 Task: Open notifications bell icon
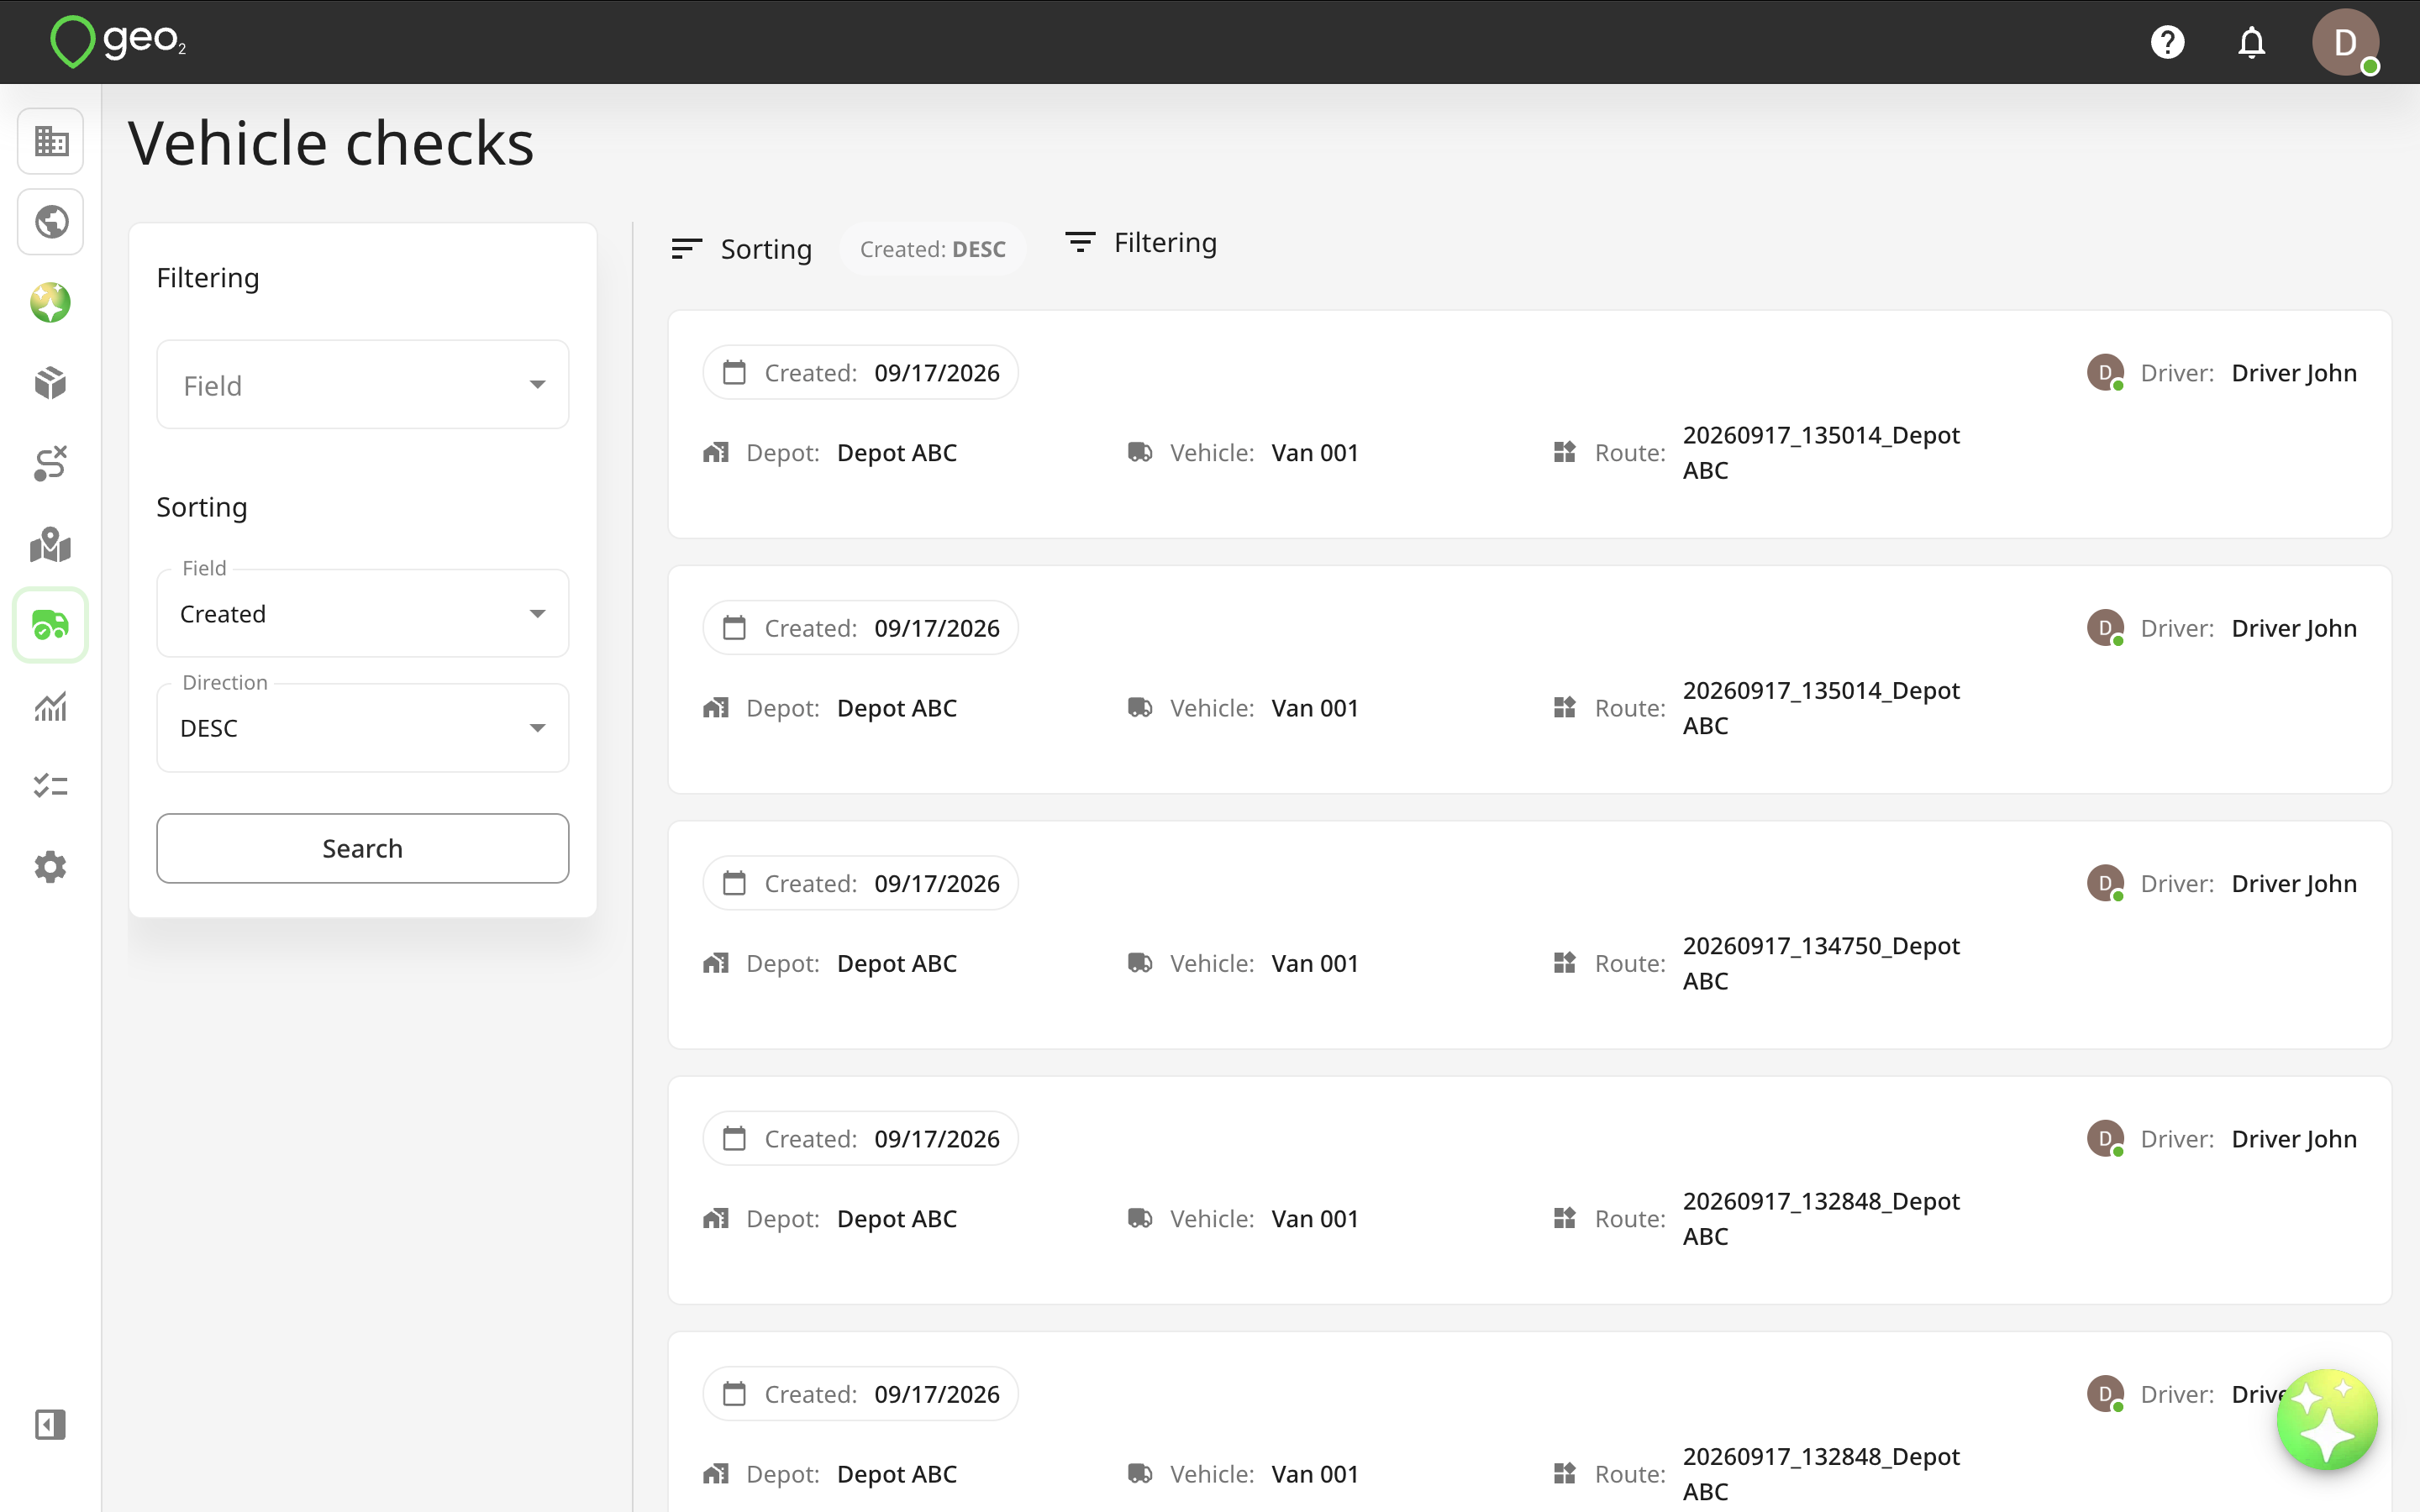(2251, 42)
